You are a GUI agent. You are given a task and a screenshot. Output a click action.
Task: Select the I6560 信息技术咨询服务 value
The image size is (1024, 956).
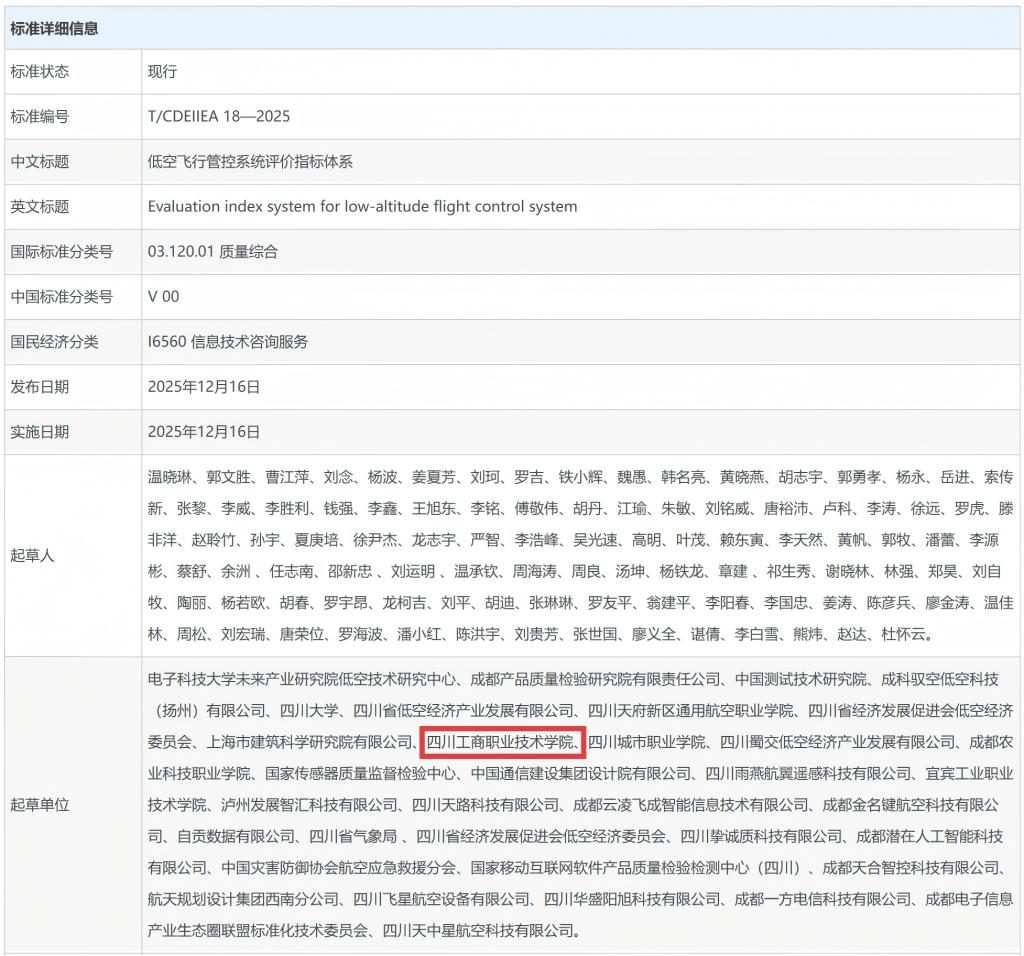coord(227,342)
